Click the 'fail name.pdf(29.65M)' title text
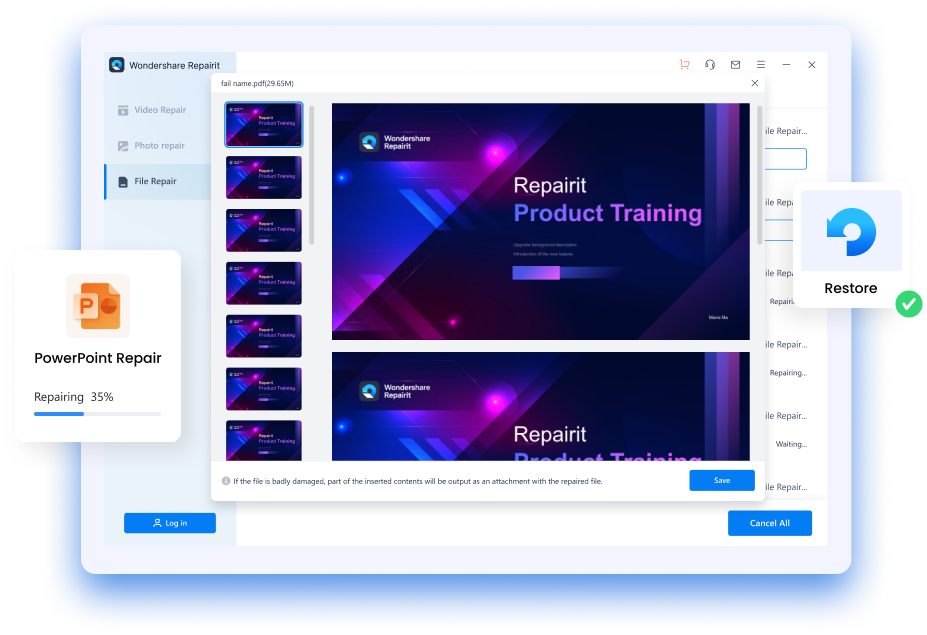 [257, 83]
